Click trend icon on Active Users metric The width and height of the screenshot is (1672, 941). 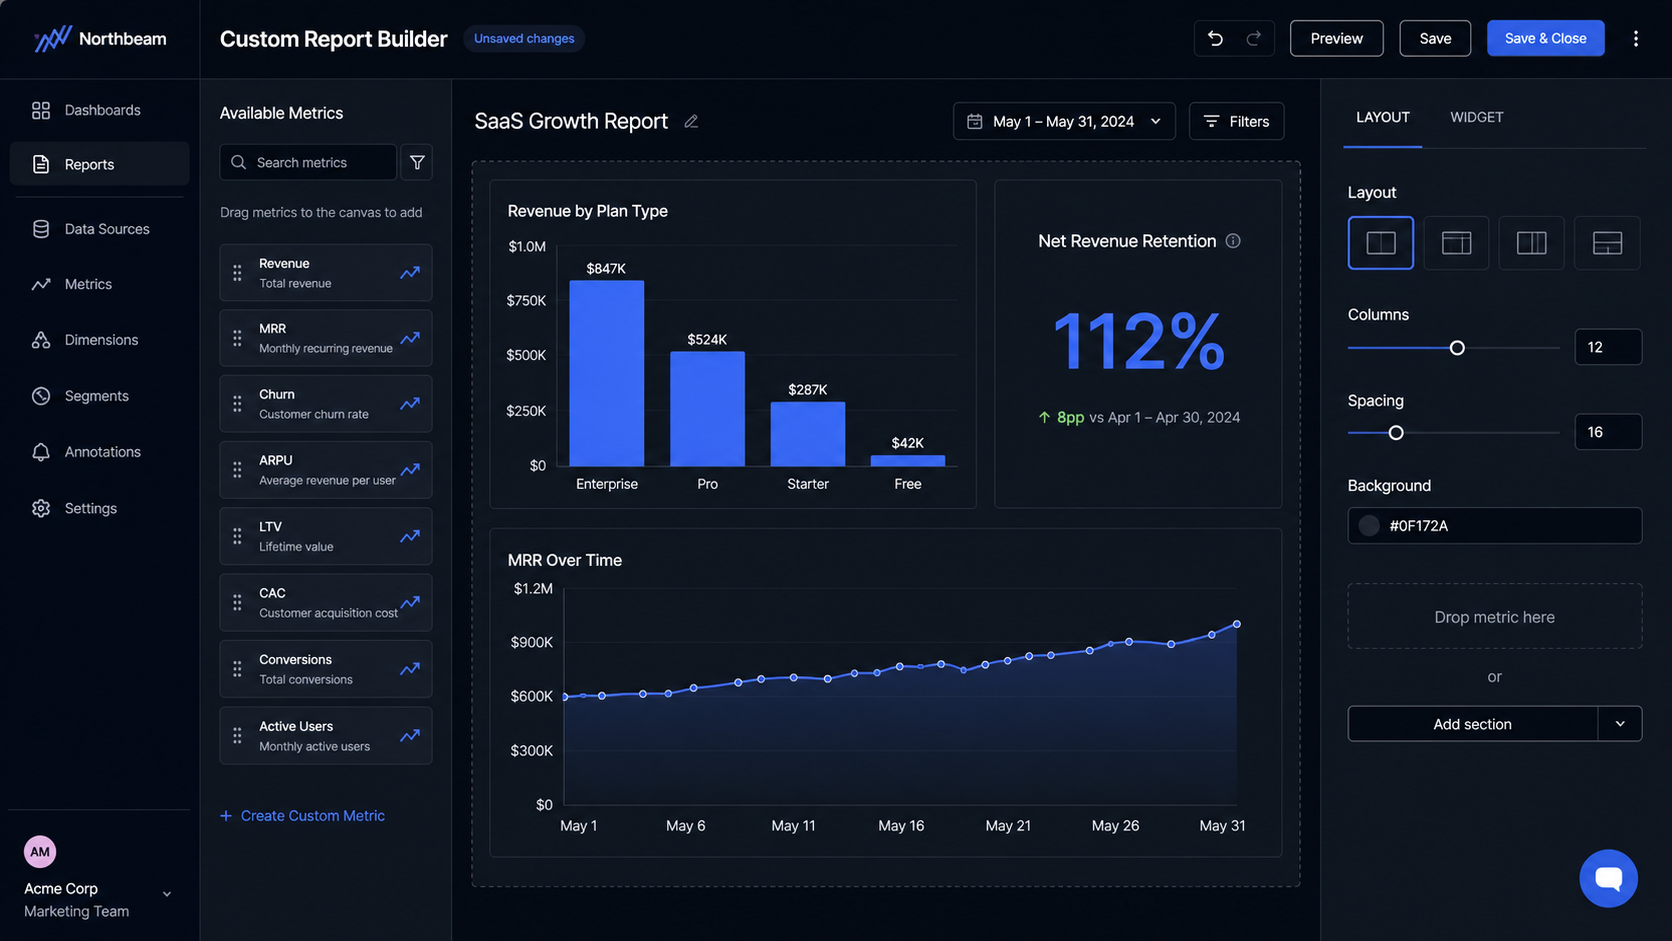pyautogui.click(x=410, y=736)
